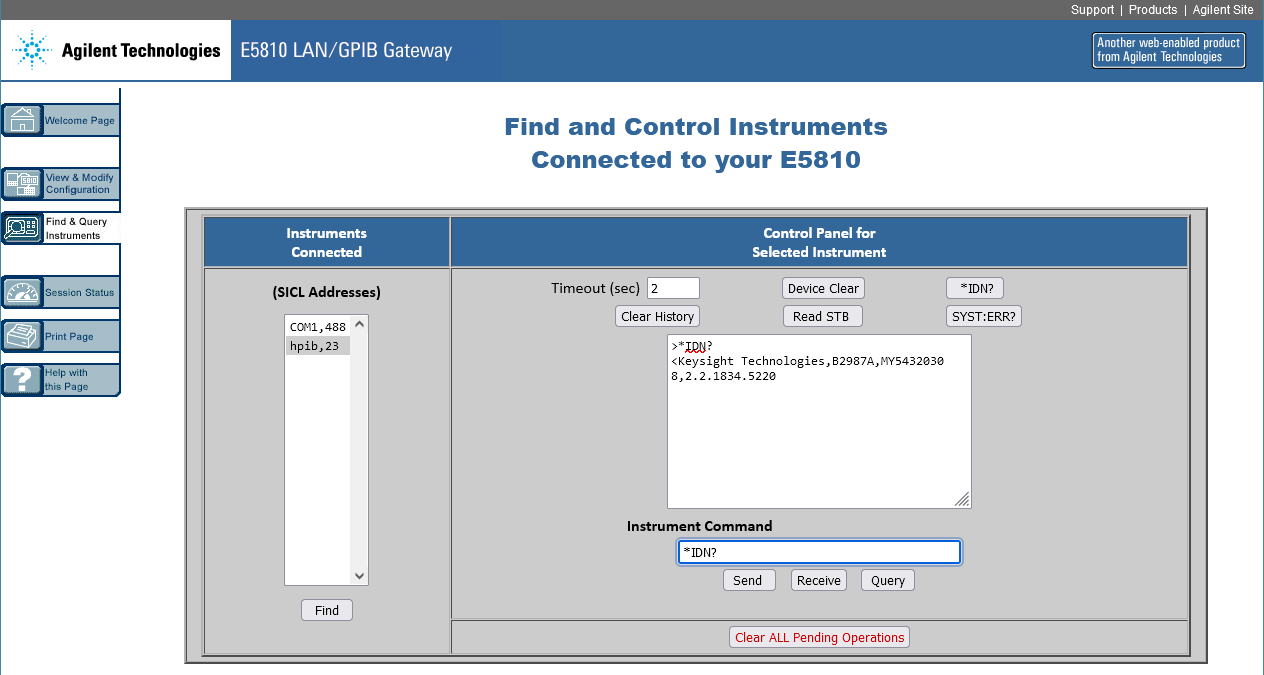This screenshot has width=1264, height=675.
Task: Select COM1,488 in the SICL addresses list
Action: (x=318, y=327)
